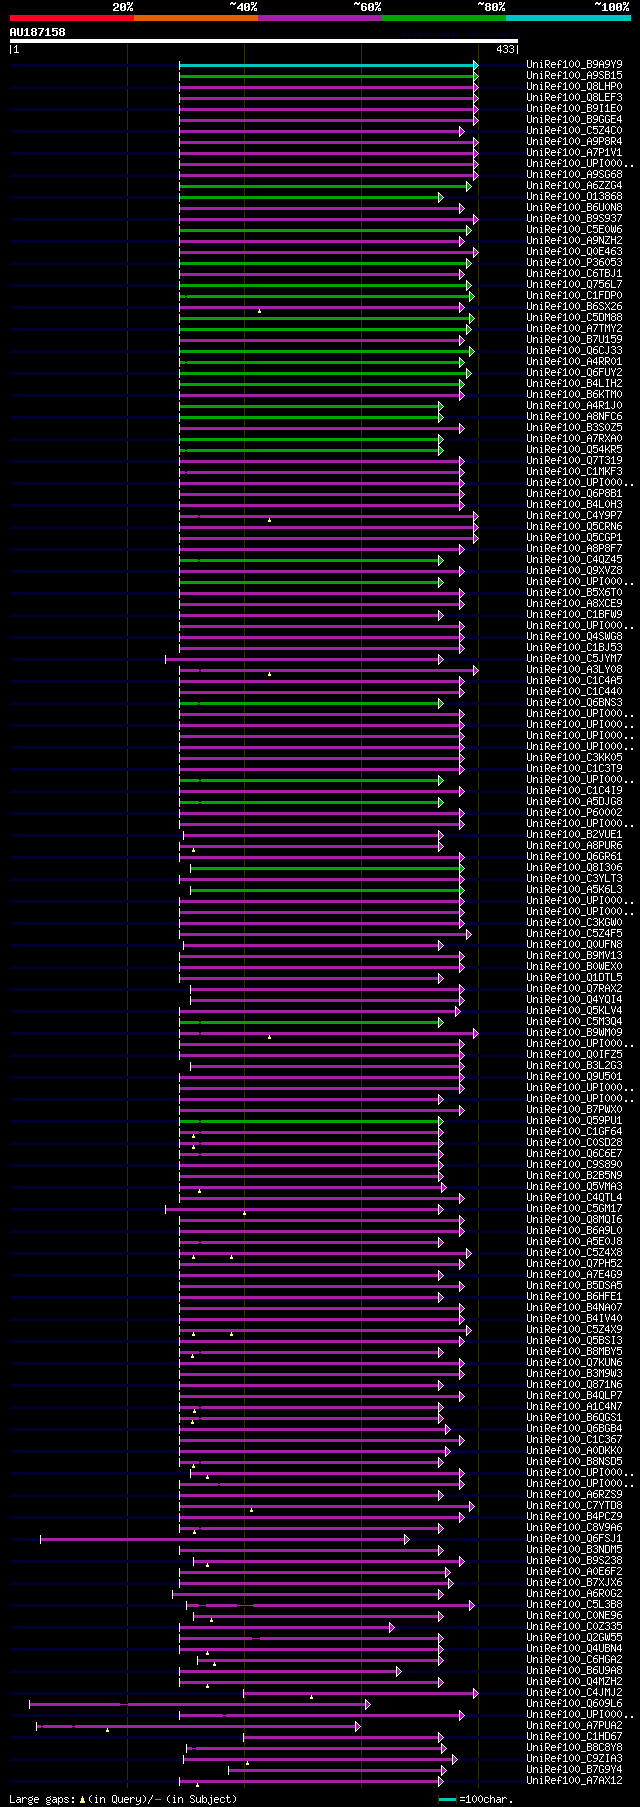Open hit UniRef100_A9P8R4
This screenshot has height=1807, width=640.
[x=574, y=142]
